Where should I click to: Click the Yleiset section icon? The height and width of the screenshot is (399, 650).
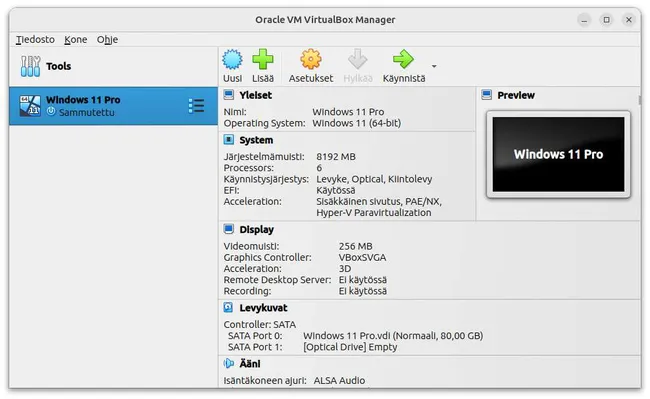[x=229, y=95]
